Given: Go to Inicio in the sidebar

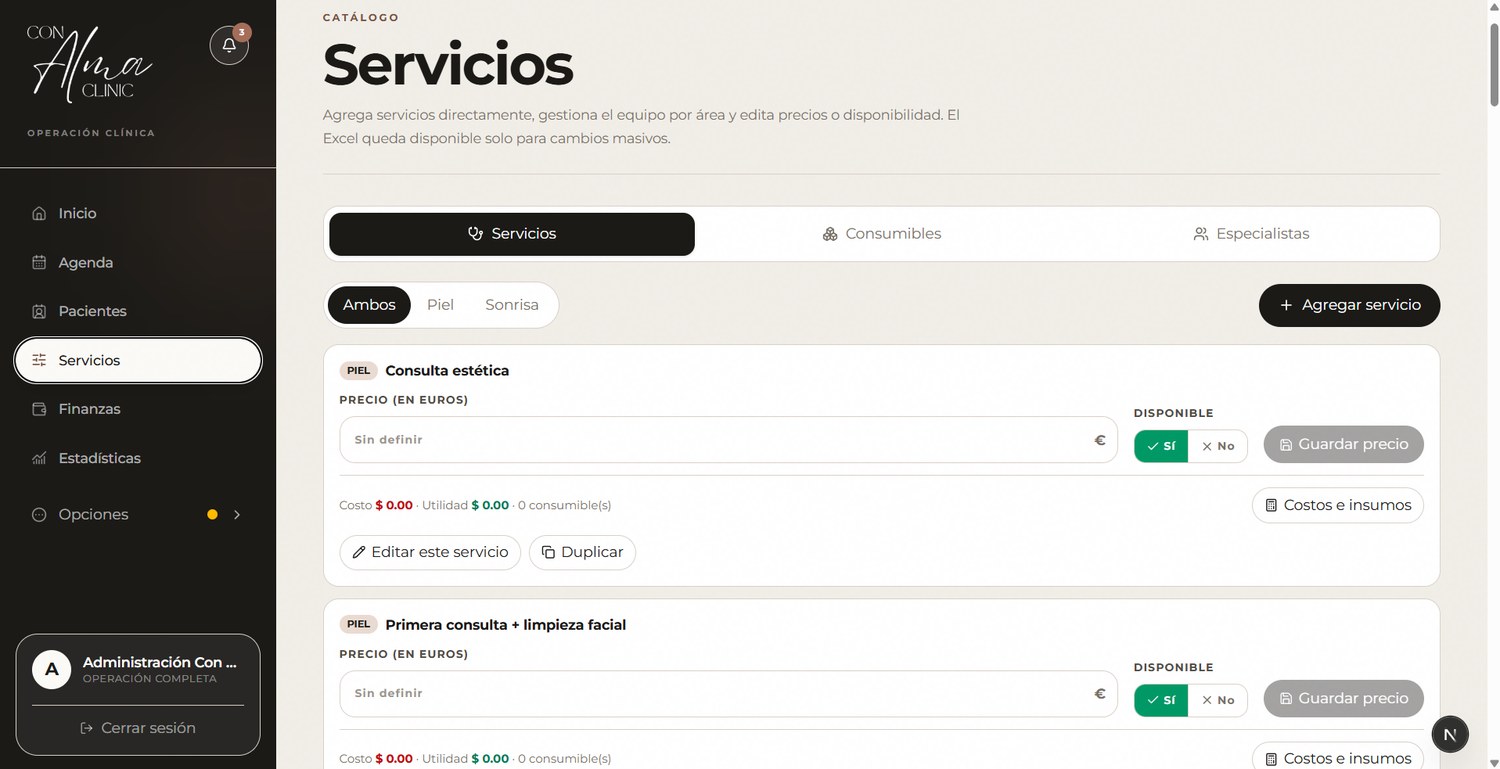Looking at the screenshot, I should [x=138, y=213].
